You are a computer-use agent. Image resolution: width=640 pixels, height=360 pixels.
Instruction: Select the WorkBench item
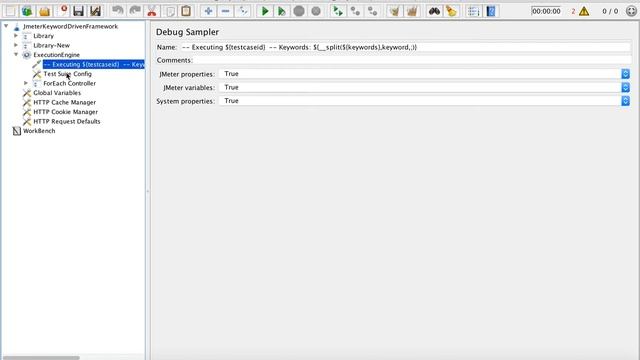pos(39,131)
